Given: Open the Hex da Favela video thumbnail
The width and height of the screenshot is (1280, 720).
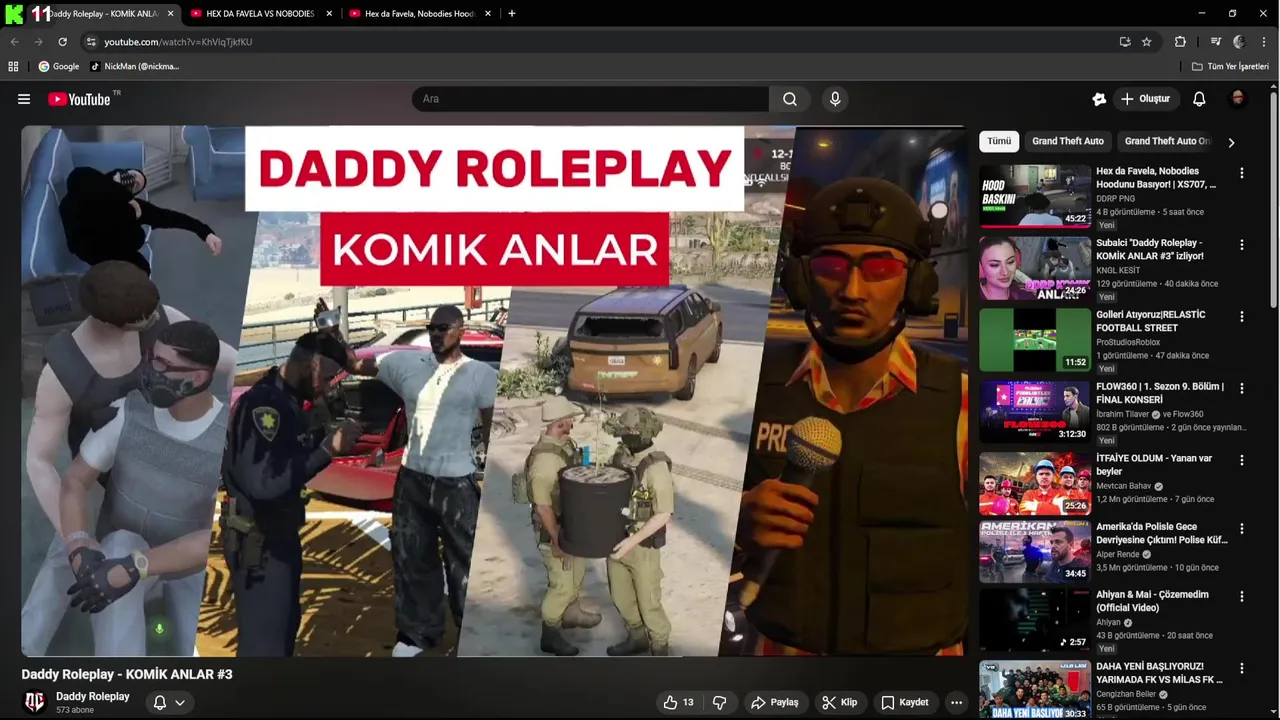Looking at the screenshot, I should (x=1035, y=196).
